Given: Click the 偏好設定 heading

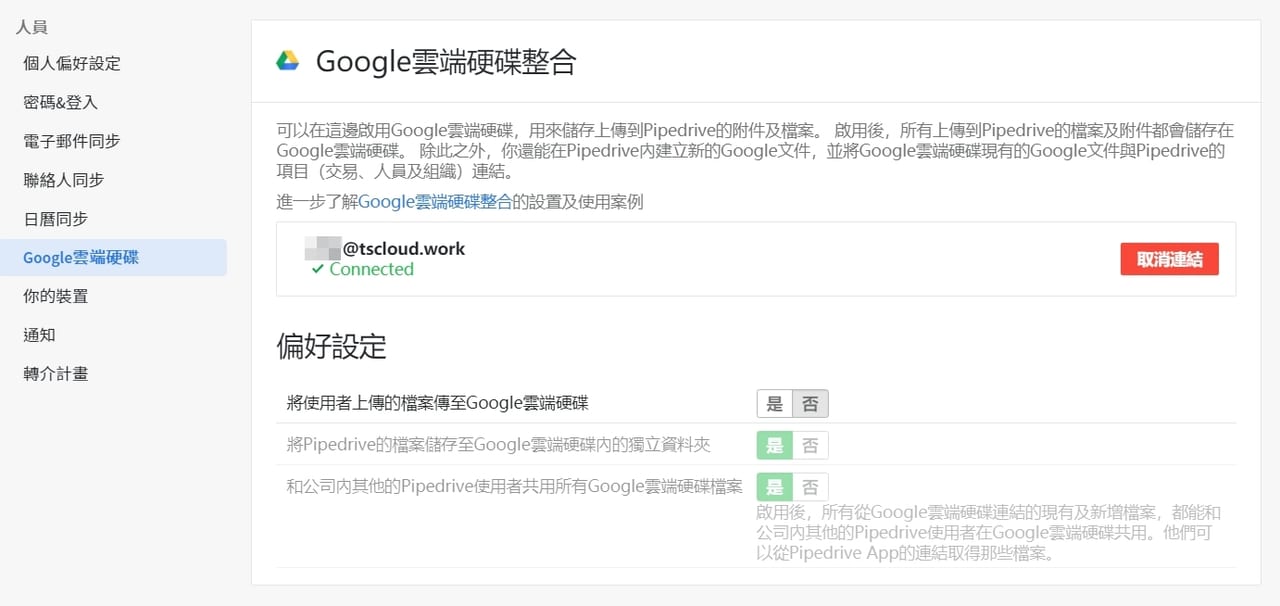Looking at the screenshot, I should [x=331, y=347].
